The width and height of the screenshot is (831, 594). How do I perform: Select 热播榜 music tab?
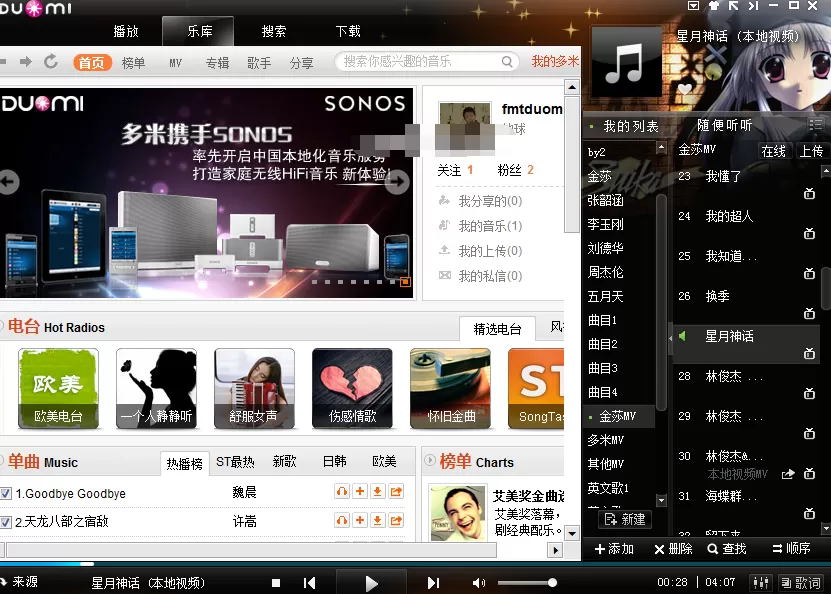[184, 464]
